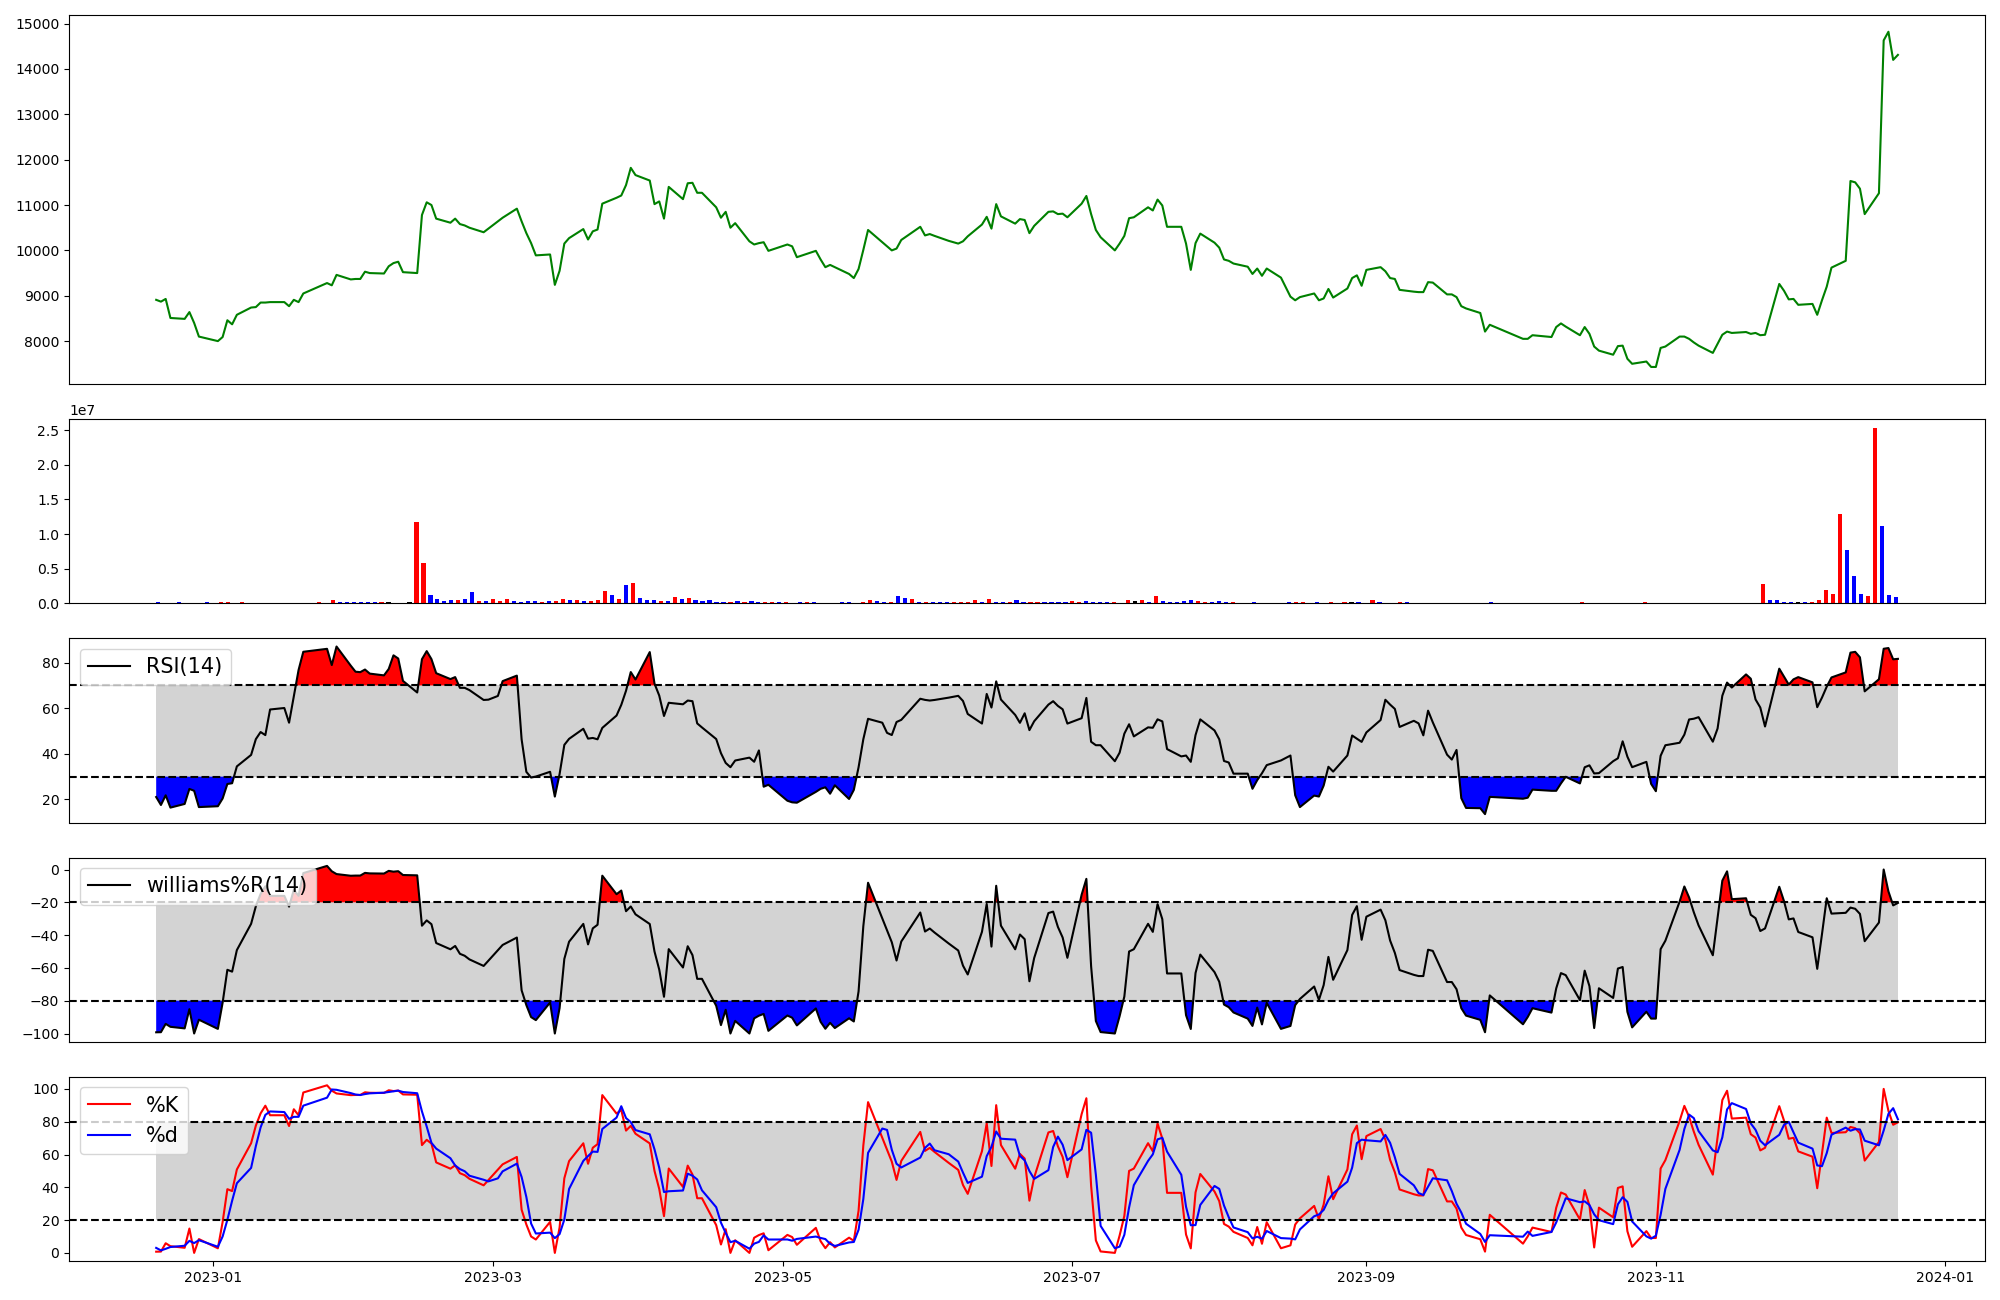Click the 1e7 scale label above volume chart
The width and height of the screenshot is (2000, 1300).
(82, 410)
